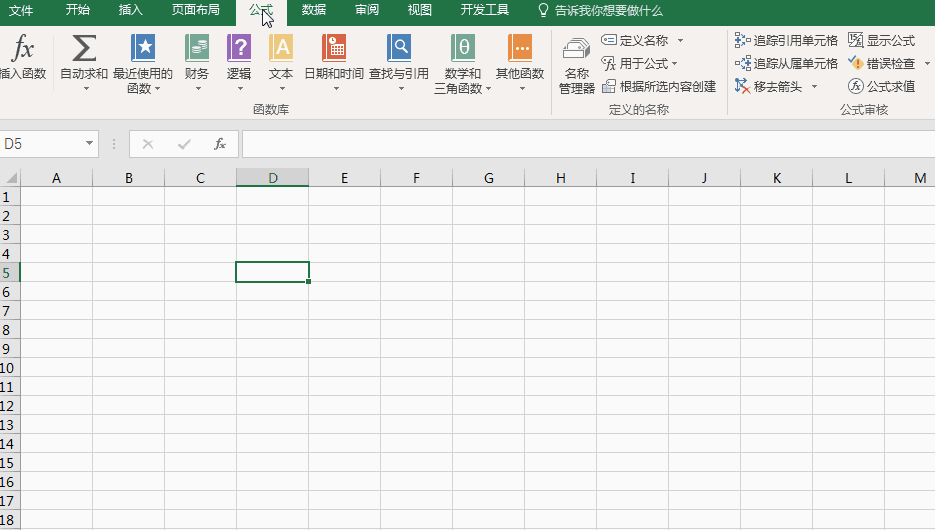This screenshot has height=530, width=935.
Task: Open Recently Used (最近使用的函数) star book icon
Action: (x=143, y=48)
